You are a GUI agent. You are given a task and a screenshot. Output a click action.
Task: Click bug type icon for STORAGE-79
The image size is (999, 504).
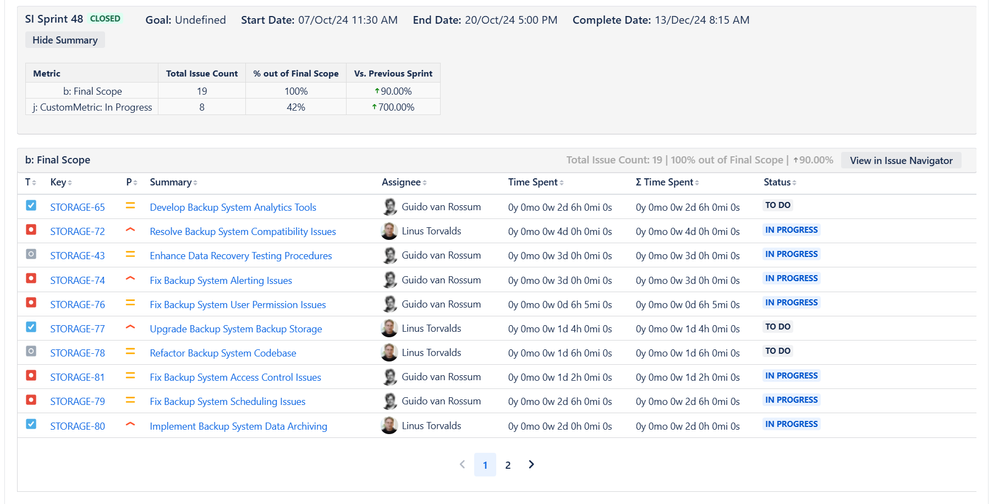(x=31, y=400)
